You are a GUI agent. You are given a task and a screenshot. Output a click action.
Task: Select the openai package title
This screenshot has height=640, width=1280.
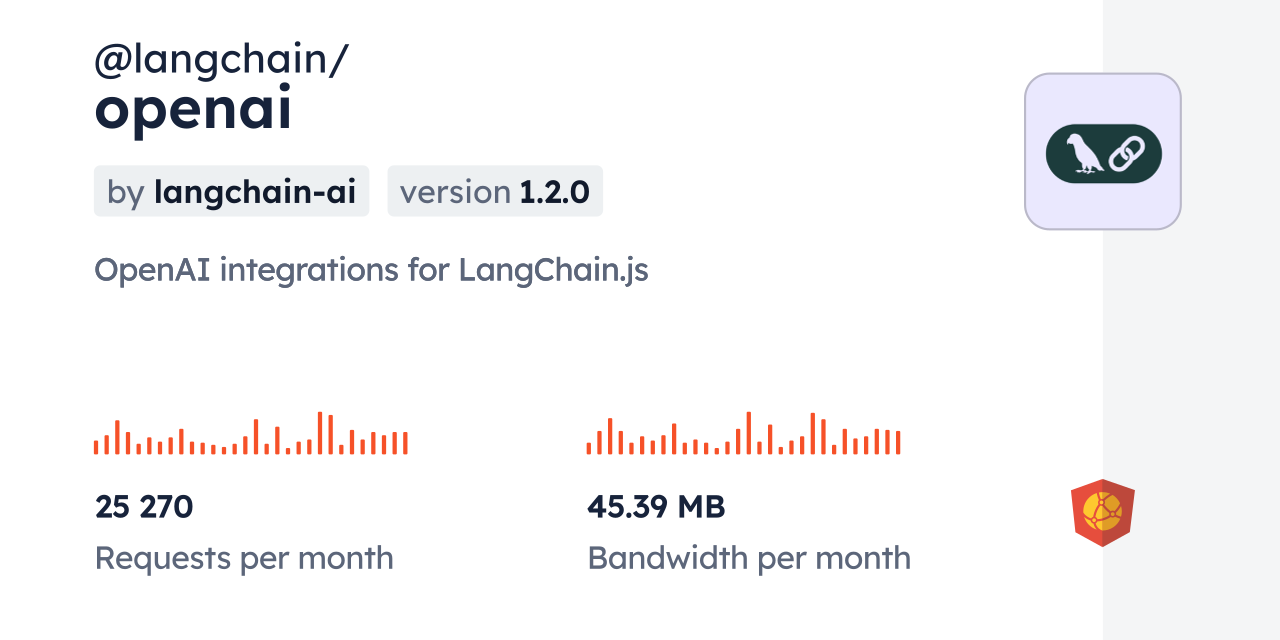coord(193,111)
